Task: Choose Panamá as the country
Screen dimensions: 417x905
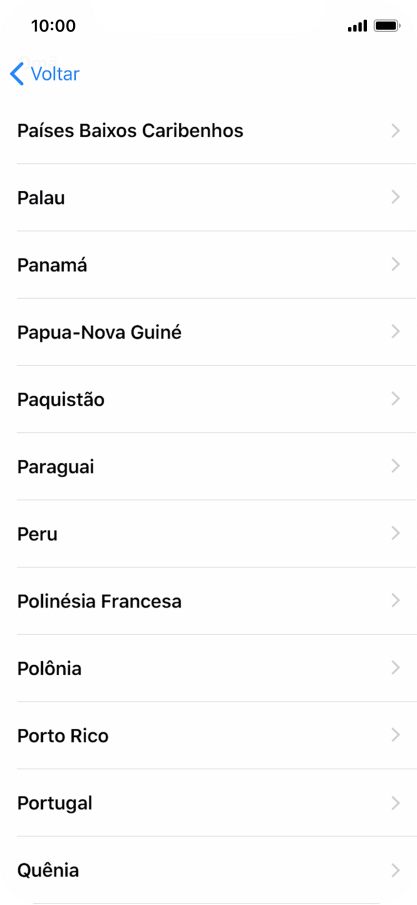Action: point(208,265)
